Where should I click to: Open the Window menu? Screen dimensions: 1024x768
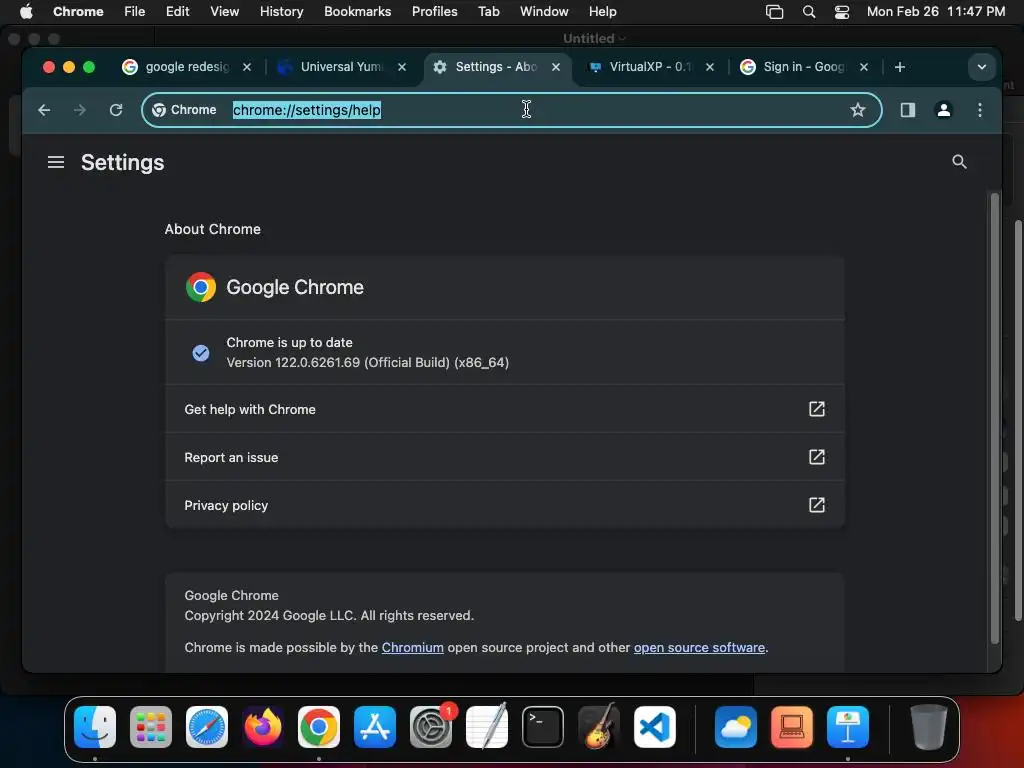coord(544,11)
